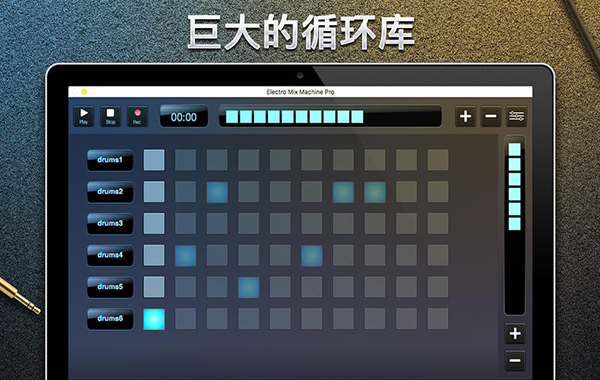Viewport: 600px width, 380px height.
Task: Toggle the first pad in drums3 row
Action: pos(154,223)
